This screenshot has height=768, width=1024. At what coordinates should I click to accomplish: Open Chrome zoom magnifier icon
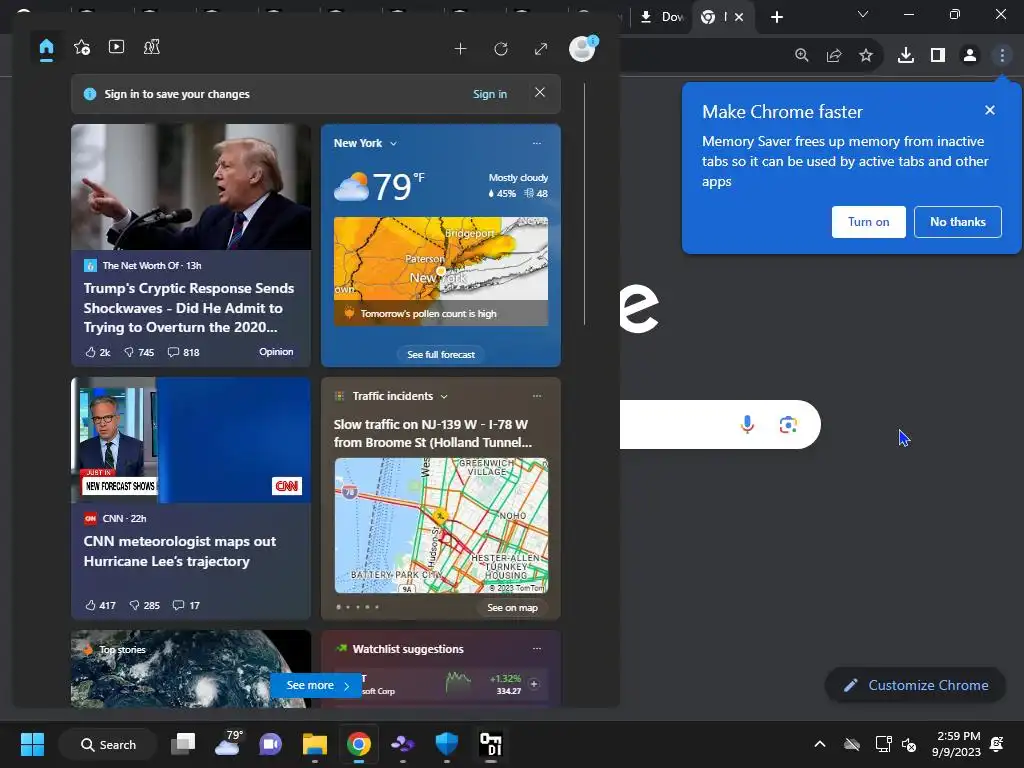(x=802, y=56)
